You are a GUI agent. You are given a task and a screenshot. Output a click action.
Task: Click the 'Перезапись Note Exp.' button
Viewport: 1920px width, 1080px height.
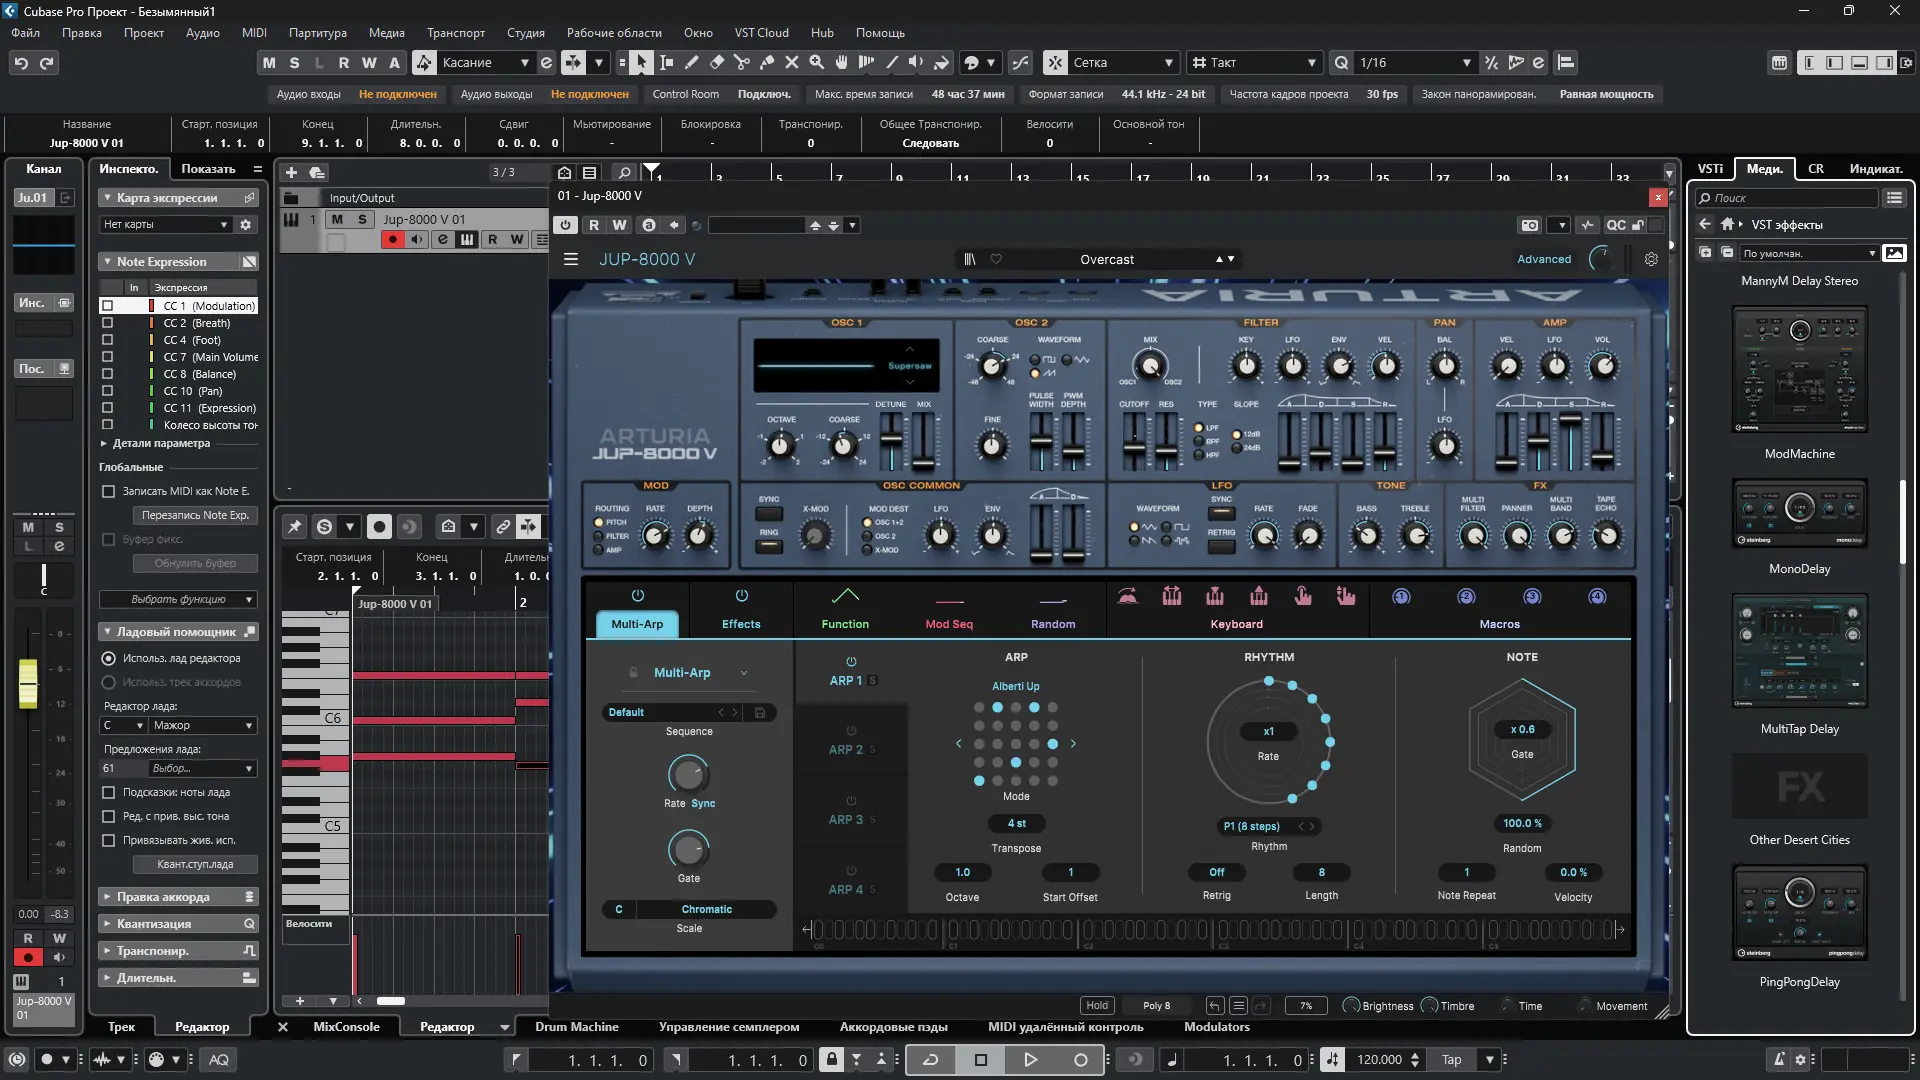click(195, 515)
